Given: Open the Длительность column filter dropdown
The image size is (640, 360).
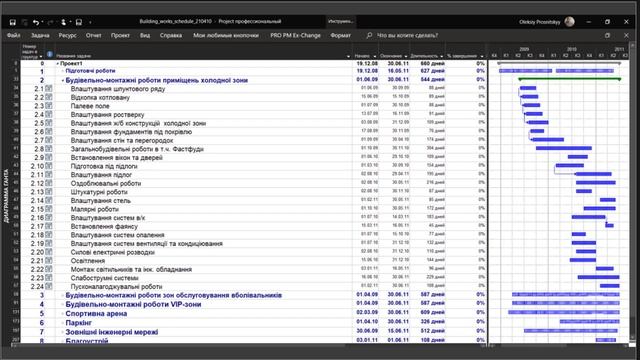Looking at the screenshot, I should click(x=442, y=56).
